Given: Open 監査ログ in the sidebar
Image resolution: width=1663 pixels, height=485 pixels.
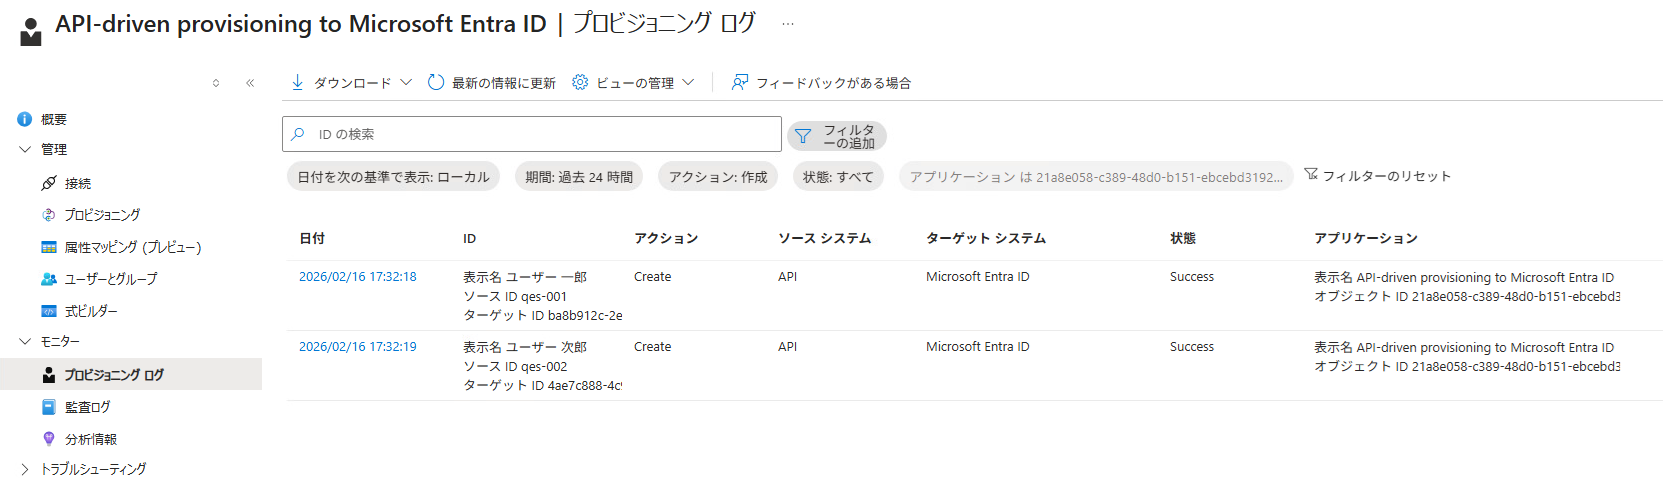Looking at the screenshot, I should 87,407.
